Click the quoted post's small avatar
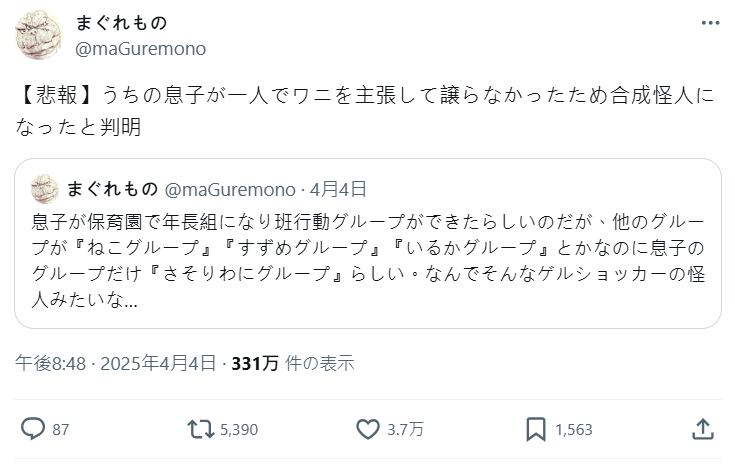Viewport: 735px width, 466px height. pos(44,188)
